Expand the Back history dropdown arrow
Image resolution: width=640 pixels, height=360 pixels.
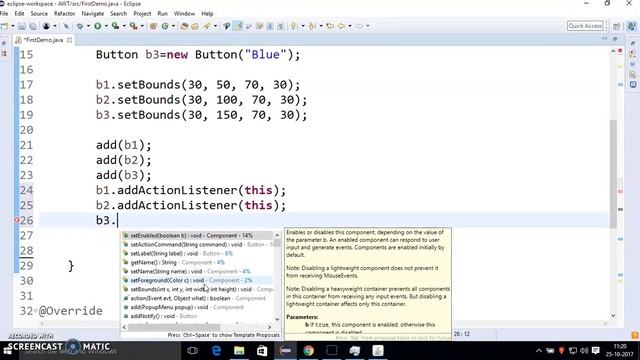coord(350,26)
